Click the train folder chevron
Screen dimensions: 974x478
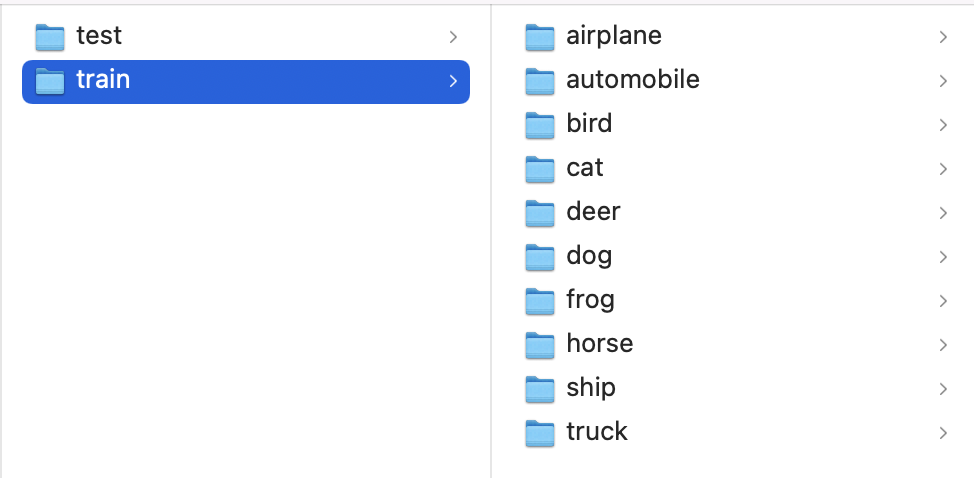coord(453,81)
